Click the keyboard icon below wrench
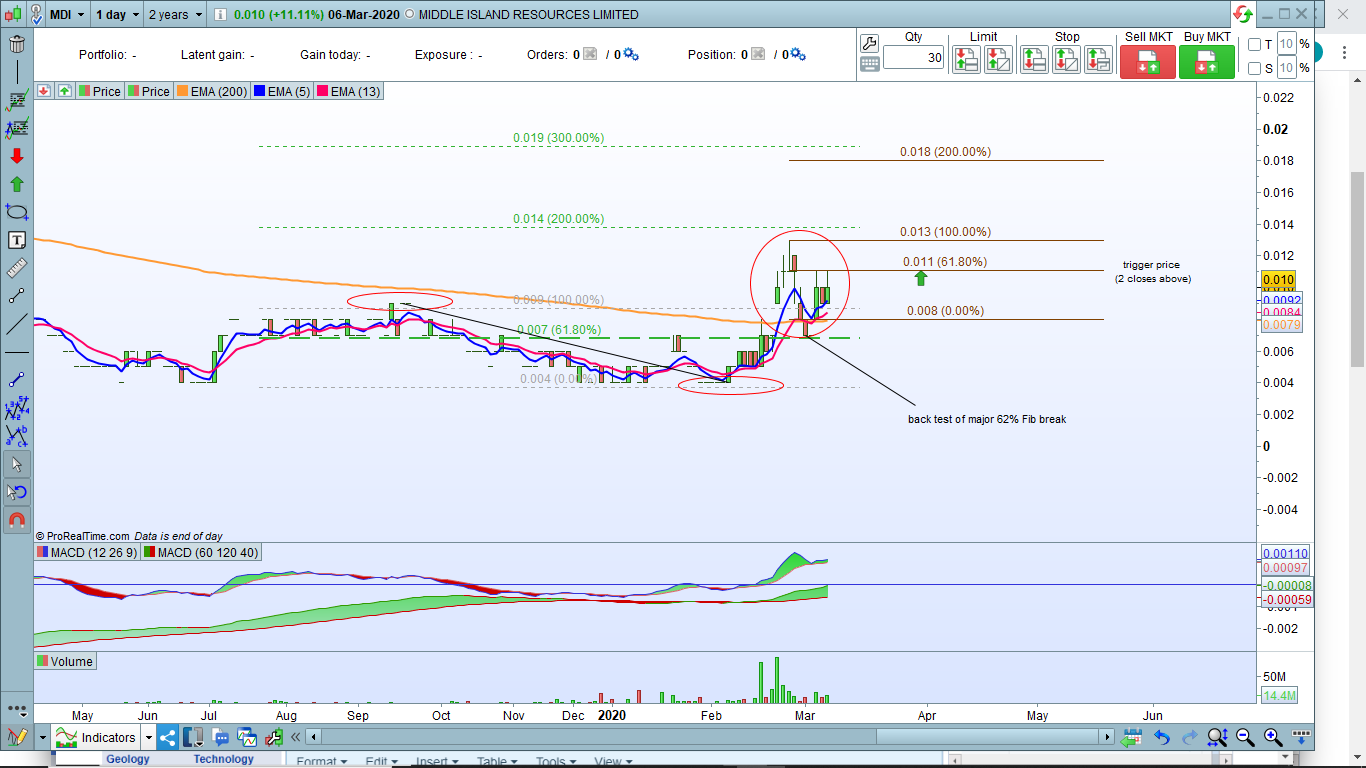This screenshot has width=1366, height=768. click(868, 64)
